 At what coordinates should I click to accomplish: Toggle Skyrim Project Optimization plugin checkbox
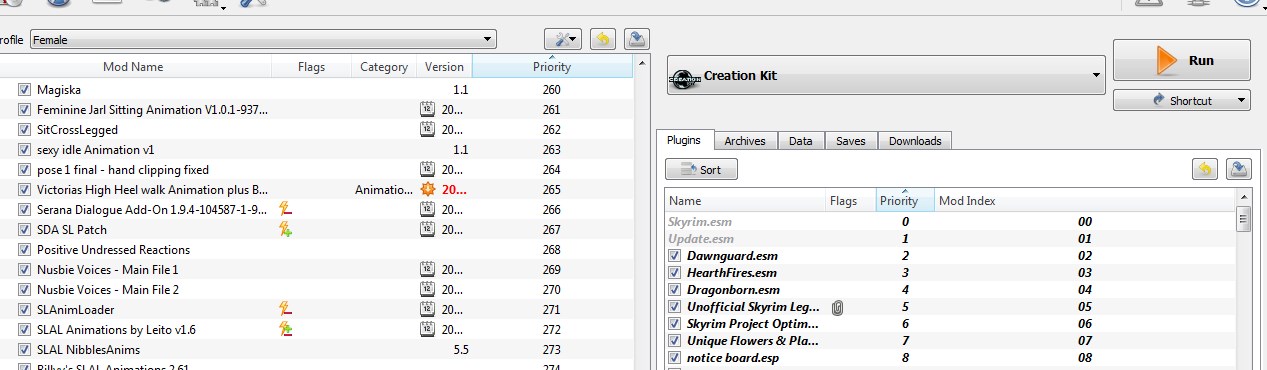pyautogui.click(x=675, y=324)
